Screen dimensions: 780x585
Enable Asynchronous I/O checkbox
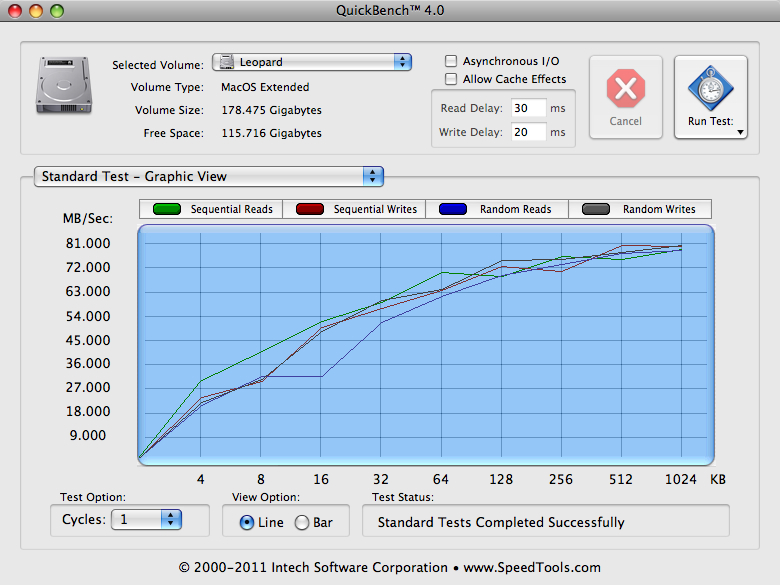[451, 61]
